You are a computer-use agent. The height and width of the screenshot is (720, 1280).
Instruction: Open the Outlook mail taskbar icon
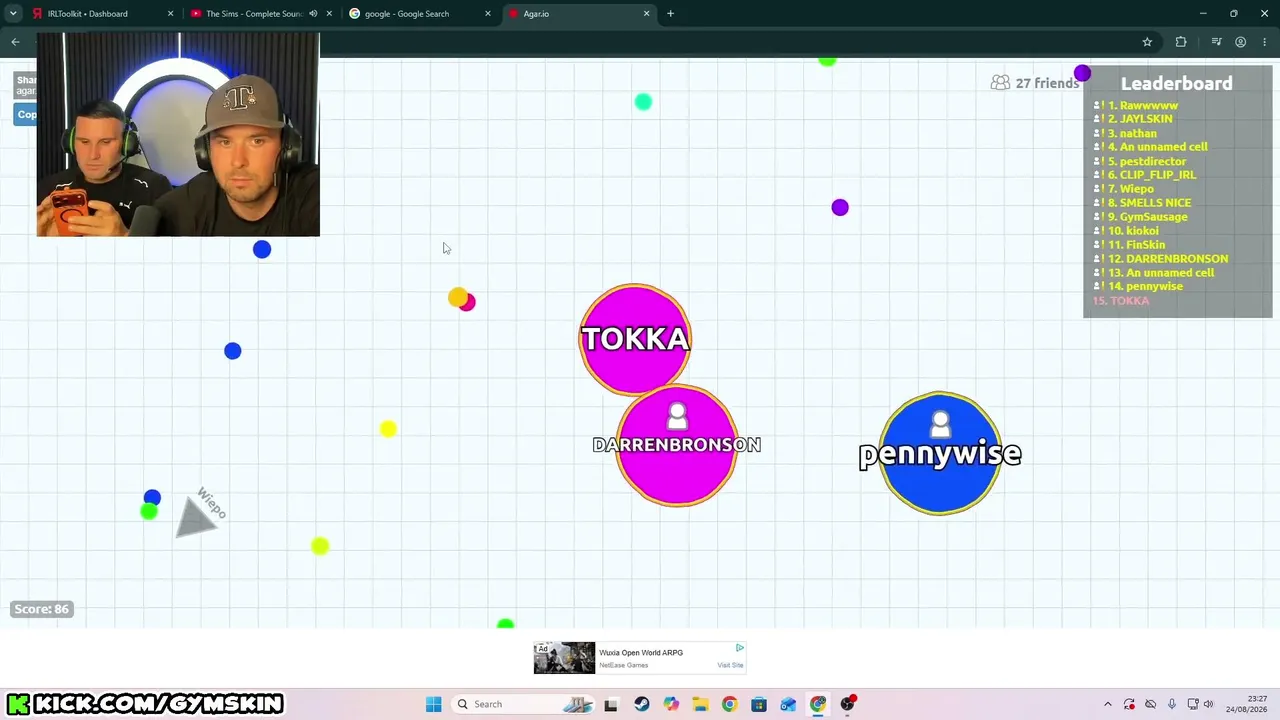[x=788, y=704]
